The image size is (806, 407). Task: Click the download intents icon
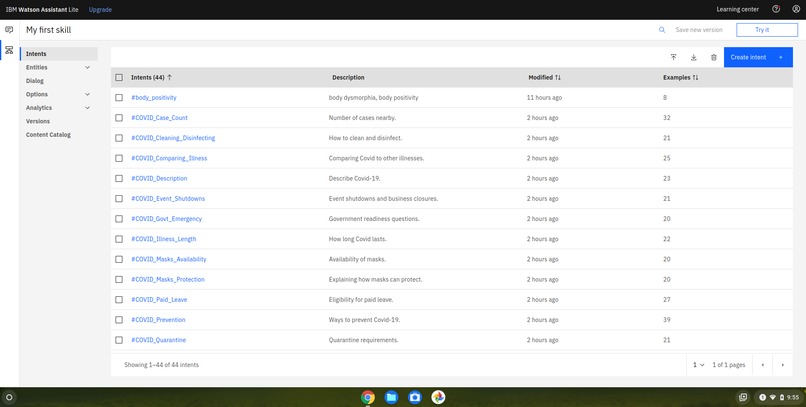pos(693,57)
